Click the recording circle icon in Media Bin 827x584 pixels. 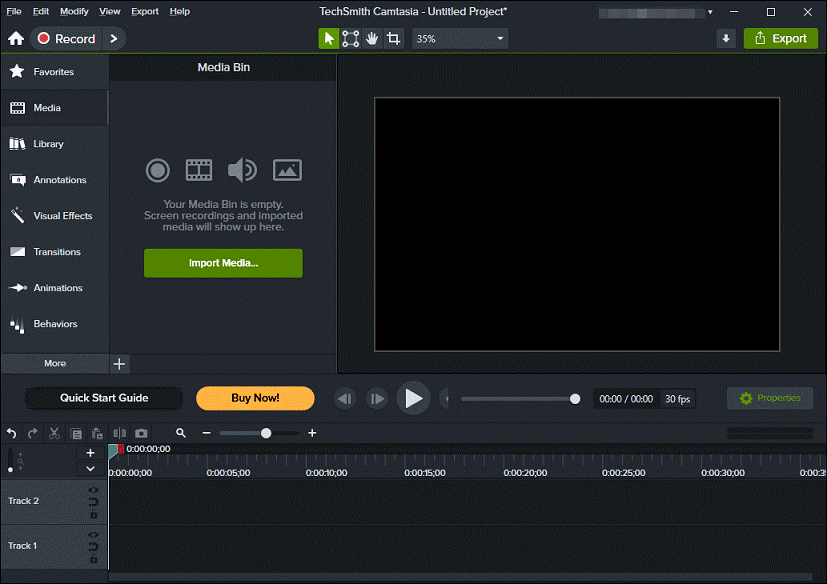pyautogui.click(x=157, y=170)
